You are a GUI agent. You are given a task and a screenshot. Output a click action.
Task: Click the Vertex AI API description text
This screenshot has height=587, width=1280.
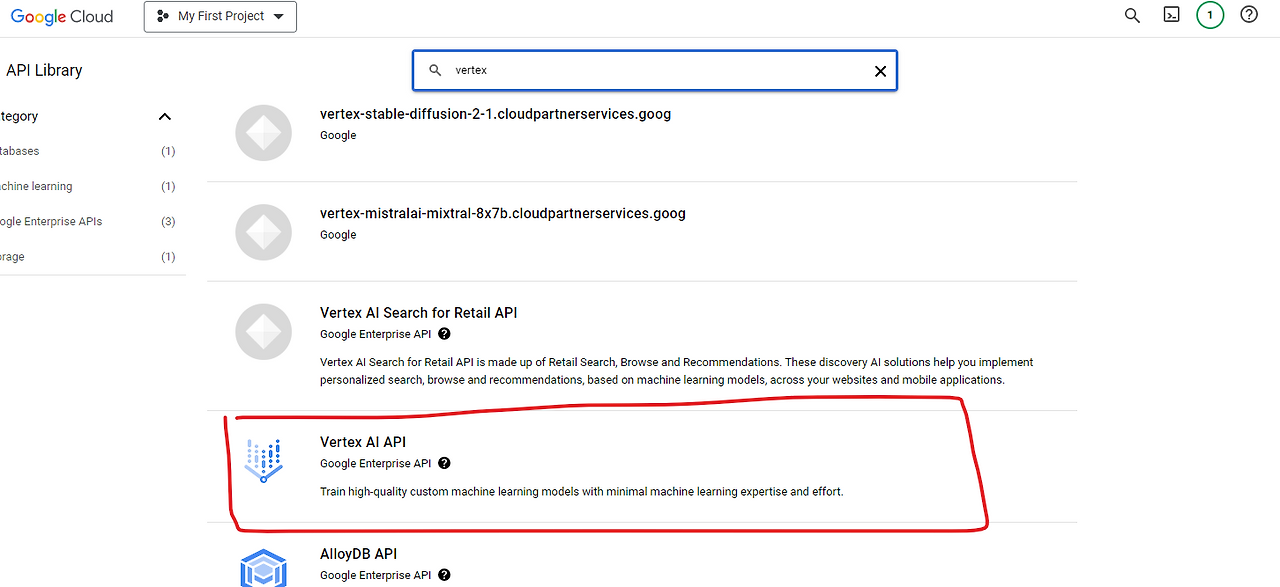click(582, 491)
